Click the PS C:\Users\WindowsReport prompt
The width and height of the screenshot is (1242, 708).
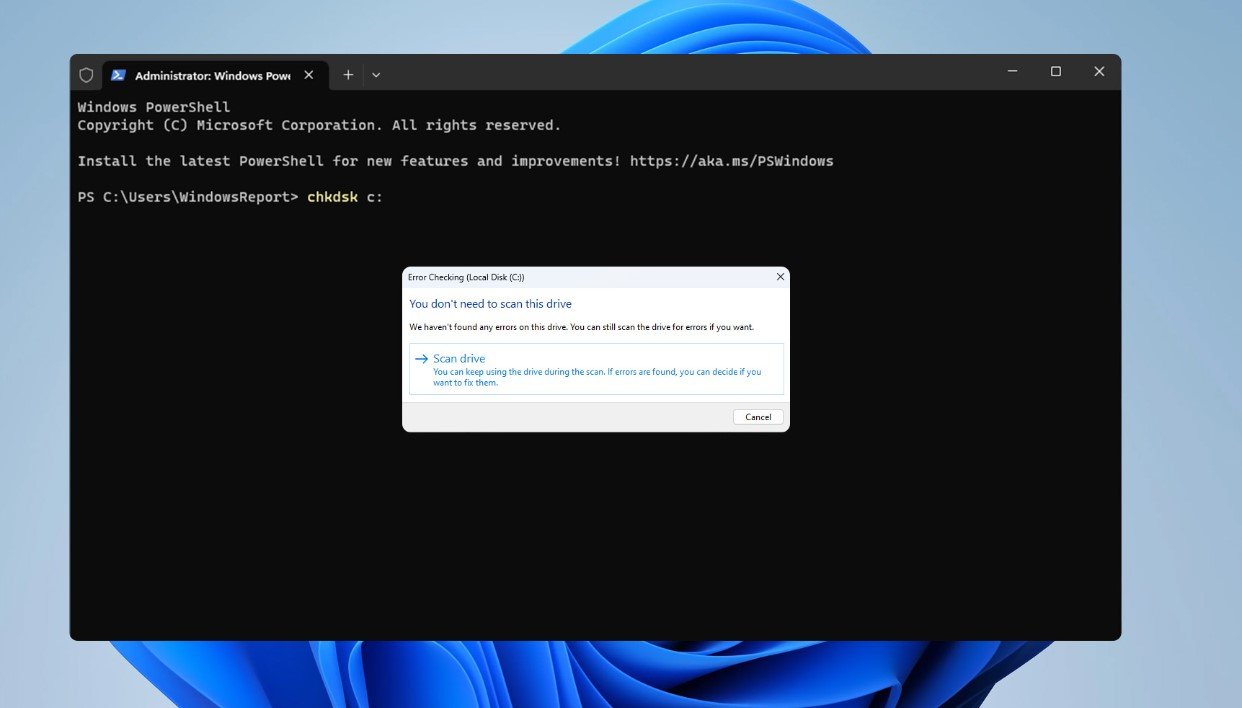pos(187,197)
